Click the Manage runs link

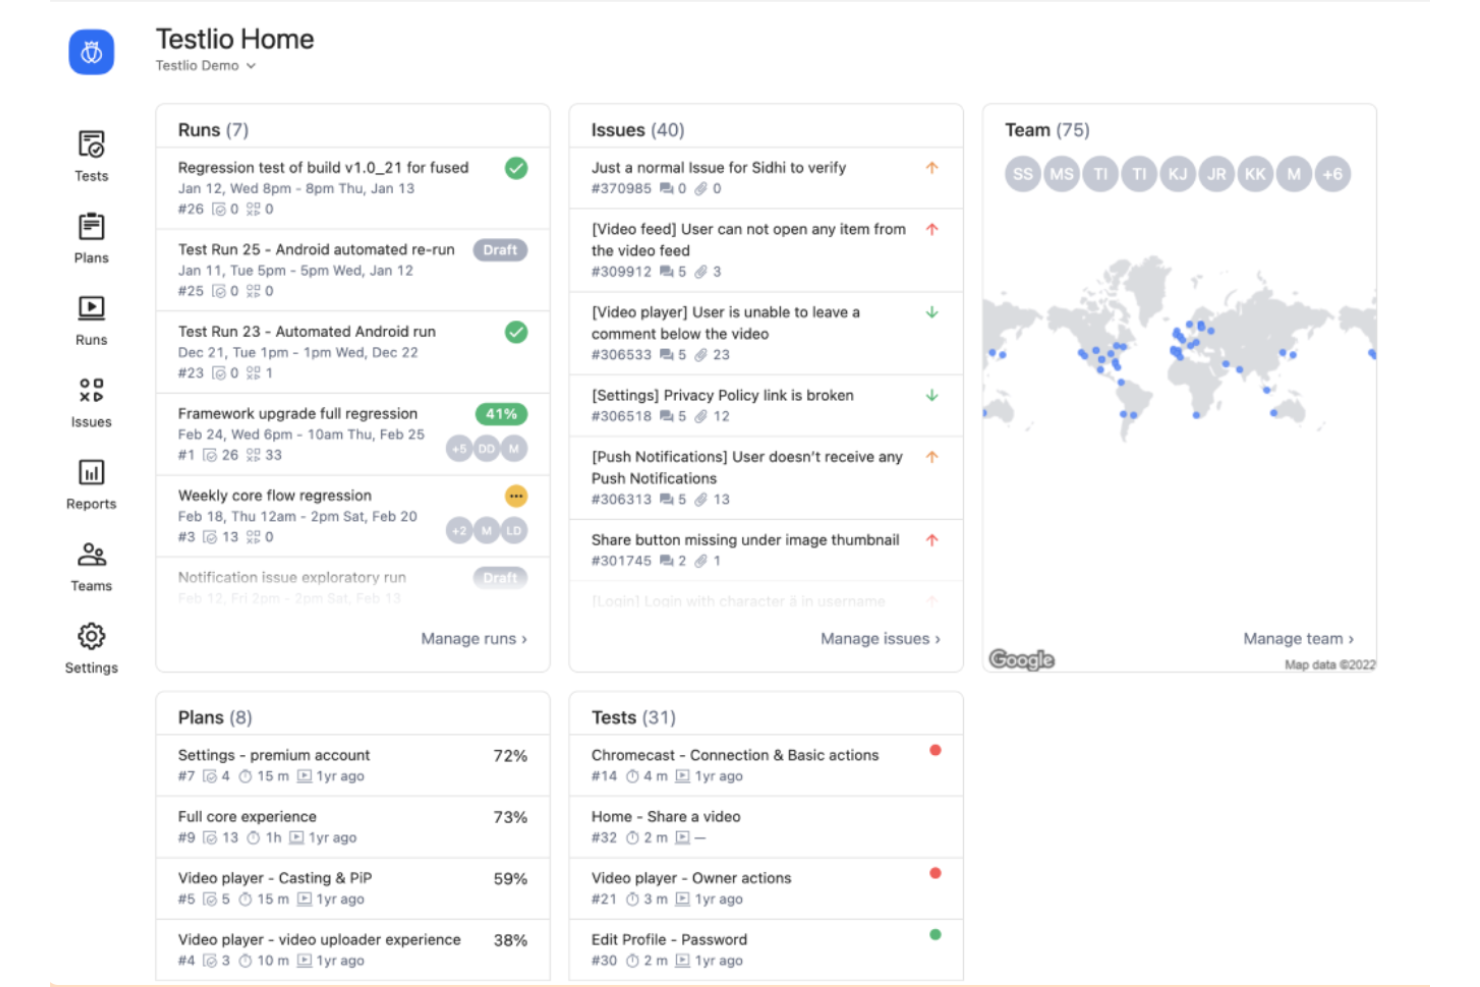(474, 638)
